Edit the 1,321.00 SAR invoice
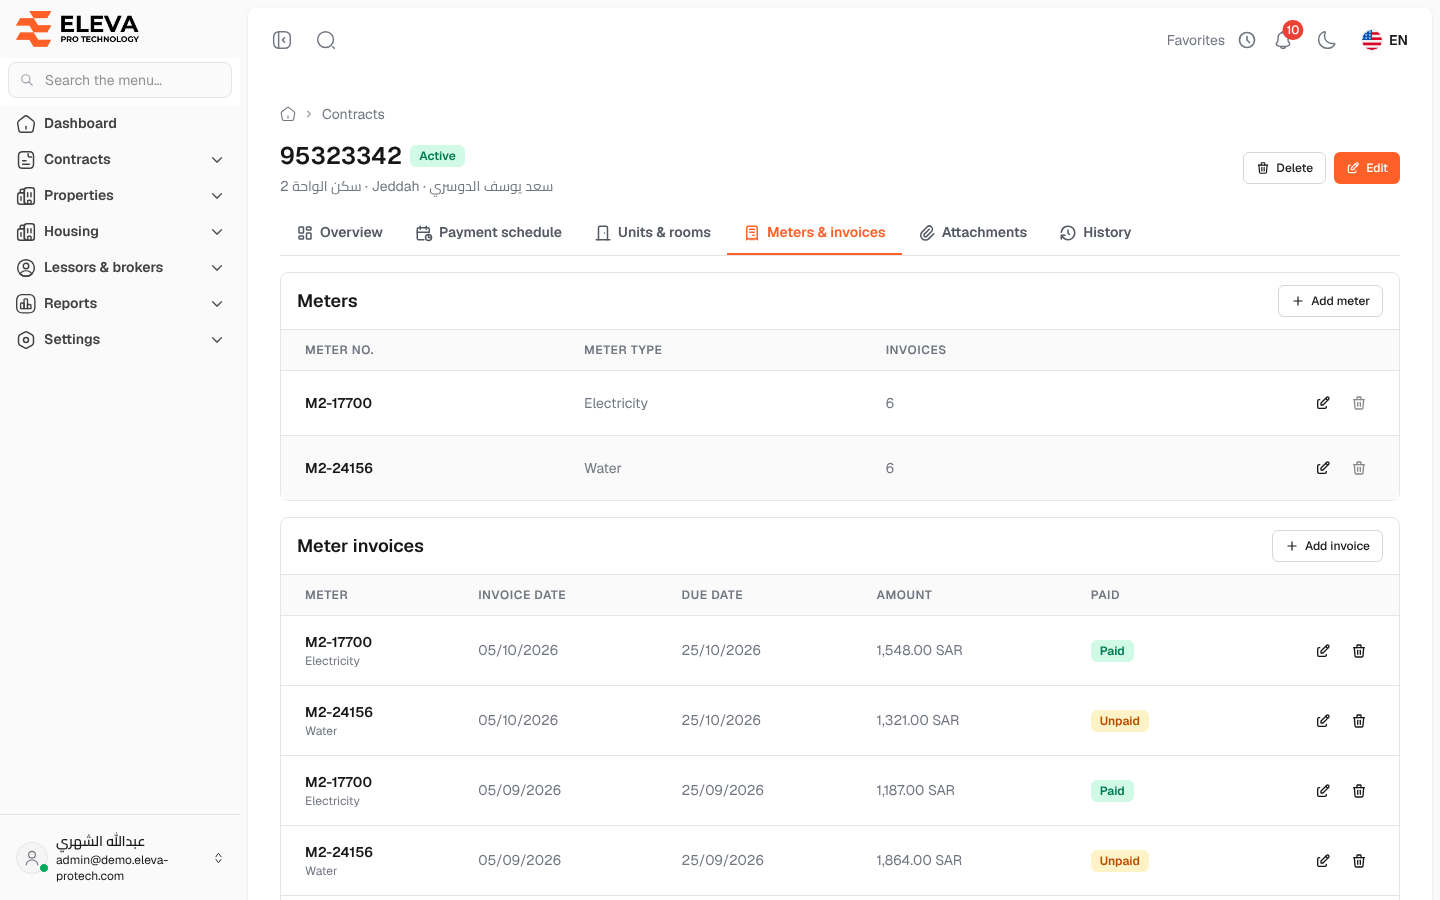The width and height of the screenshot is (1440, 900). 1323,721
